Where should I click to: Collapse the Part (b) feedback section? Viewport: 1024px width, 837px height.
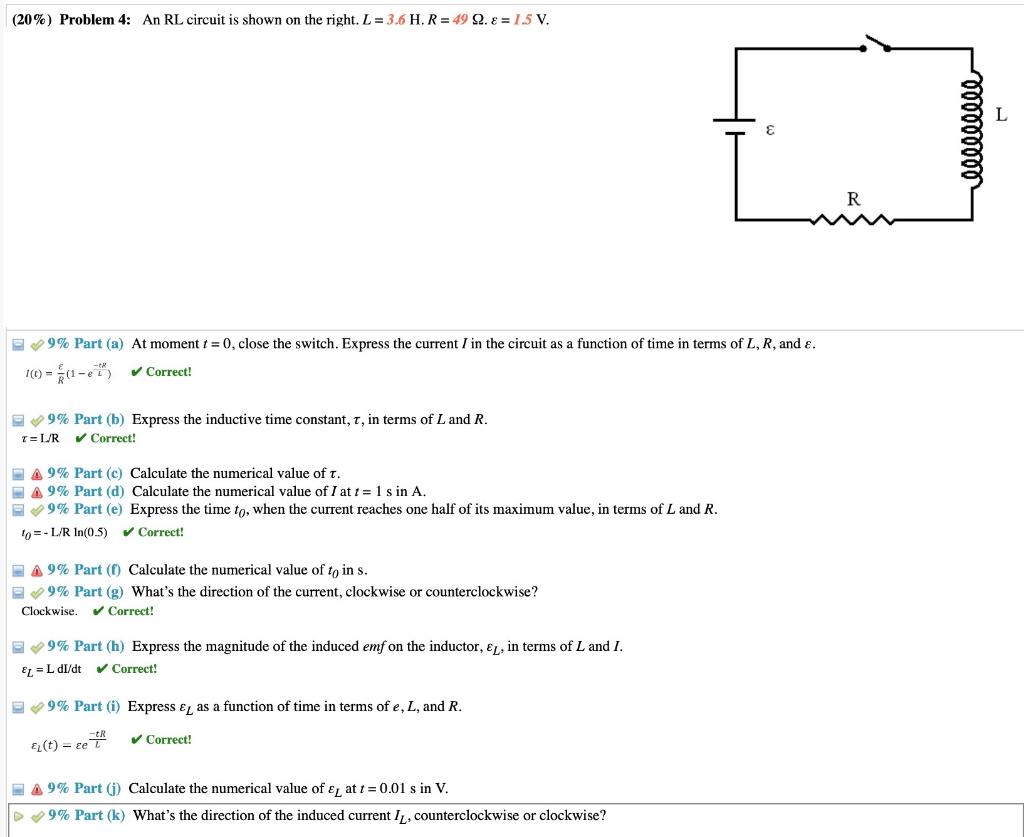18,419
